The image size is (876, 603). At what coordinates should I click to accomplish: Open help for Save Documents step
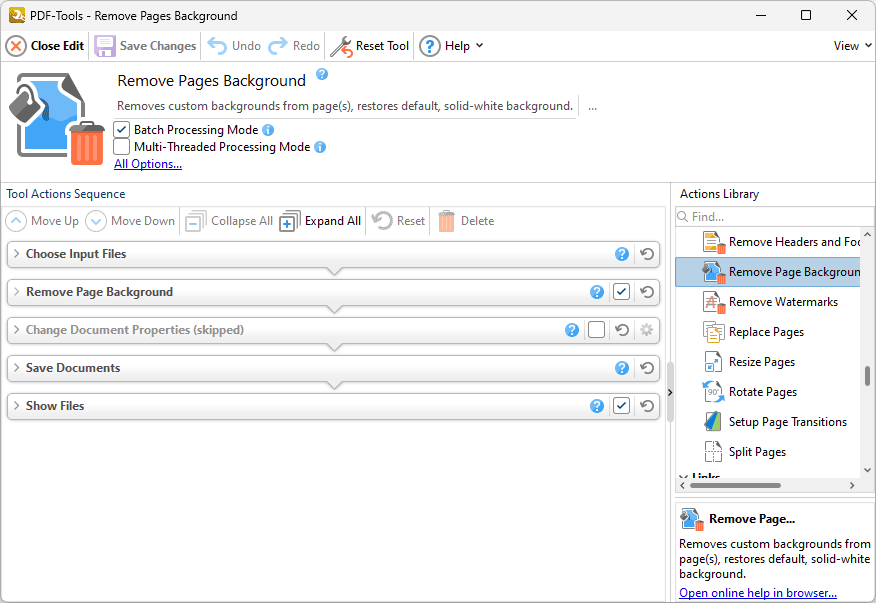pos(622,368)
